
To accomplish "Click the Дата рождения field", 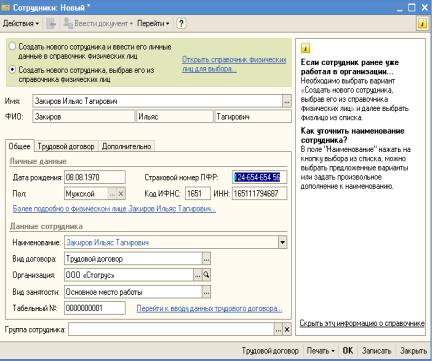I will pos(95,177).
